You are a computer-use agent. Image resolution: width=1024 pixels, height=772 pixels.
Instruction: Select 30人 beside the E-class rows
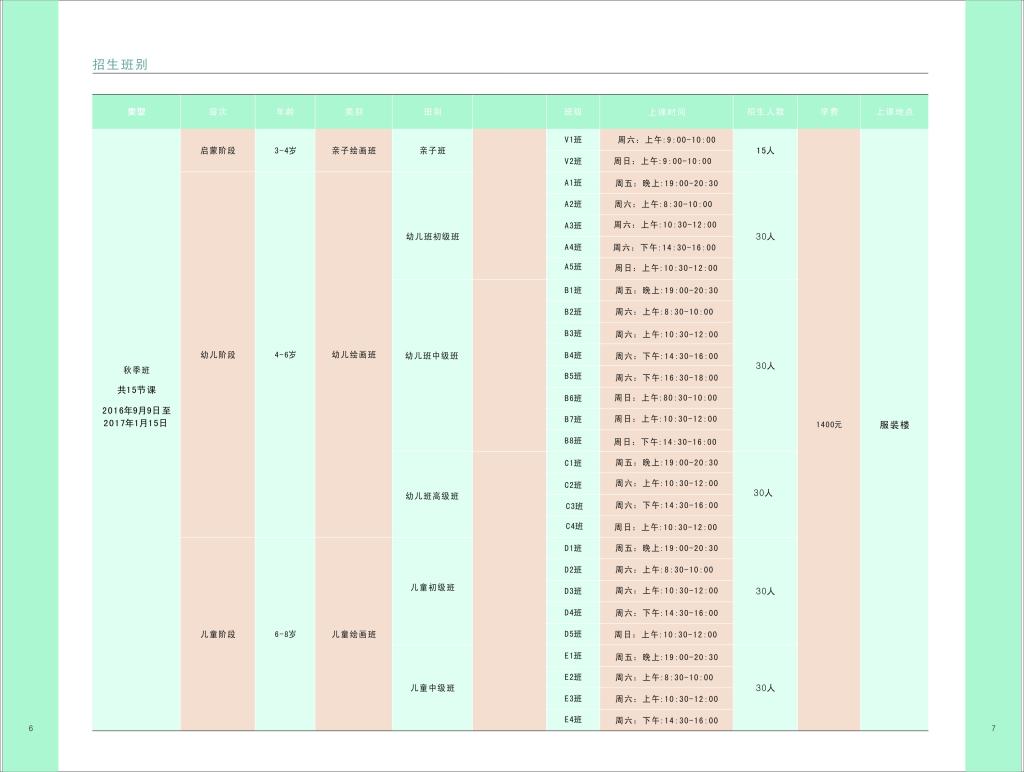[765, 688]
